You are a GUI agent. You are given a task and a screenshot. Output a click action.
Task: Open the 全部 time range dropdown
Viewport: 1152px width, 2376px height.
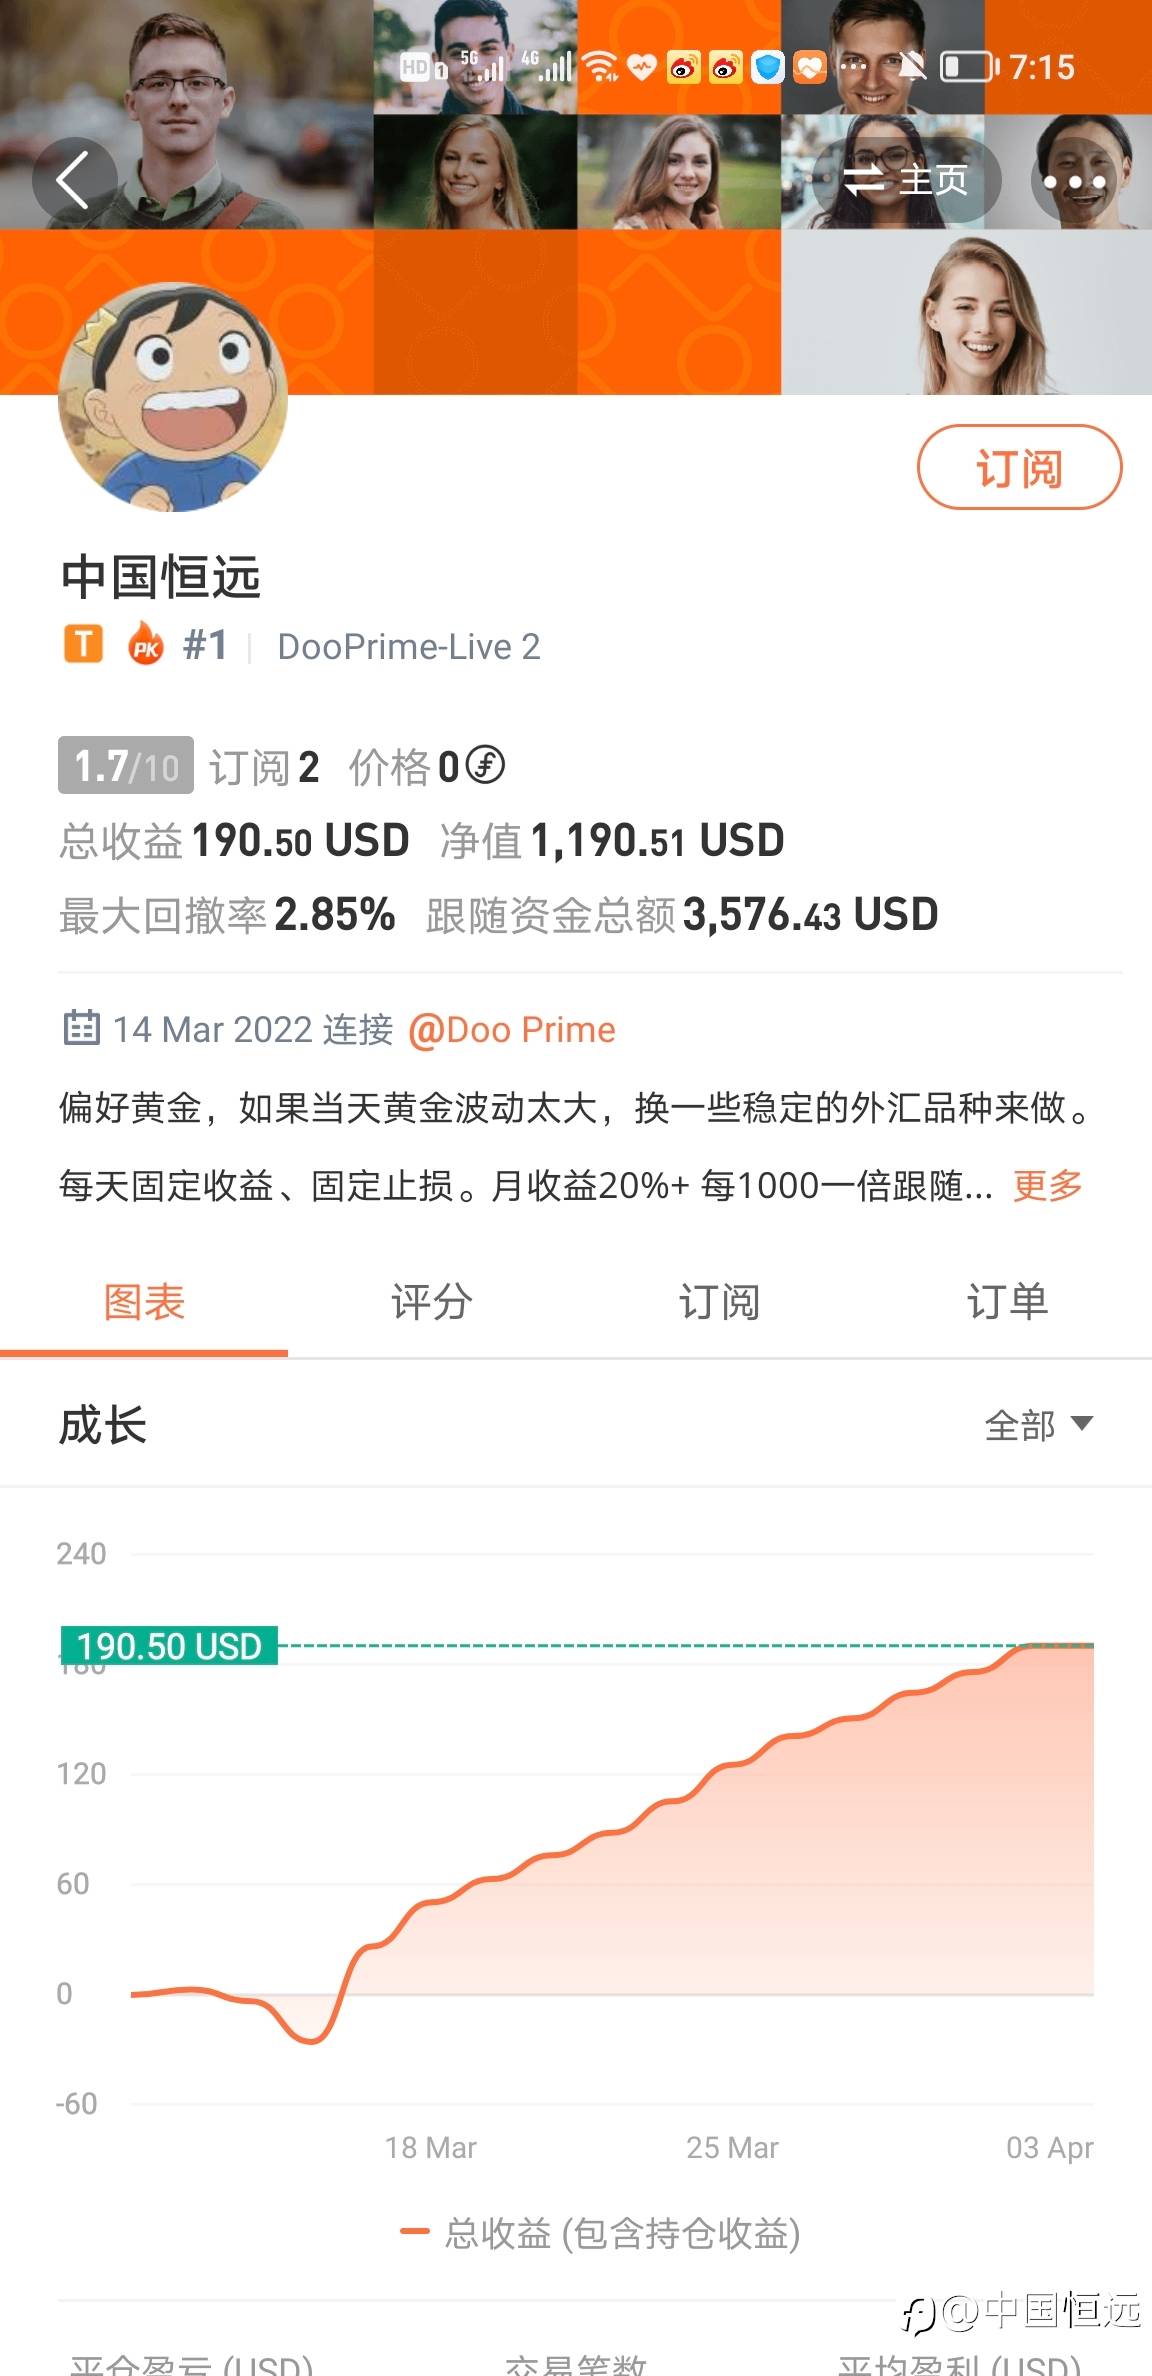click(x=1038, y=1425)
